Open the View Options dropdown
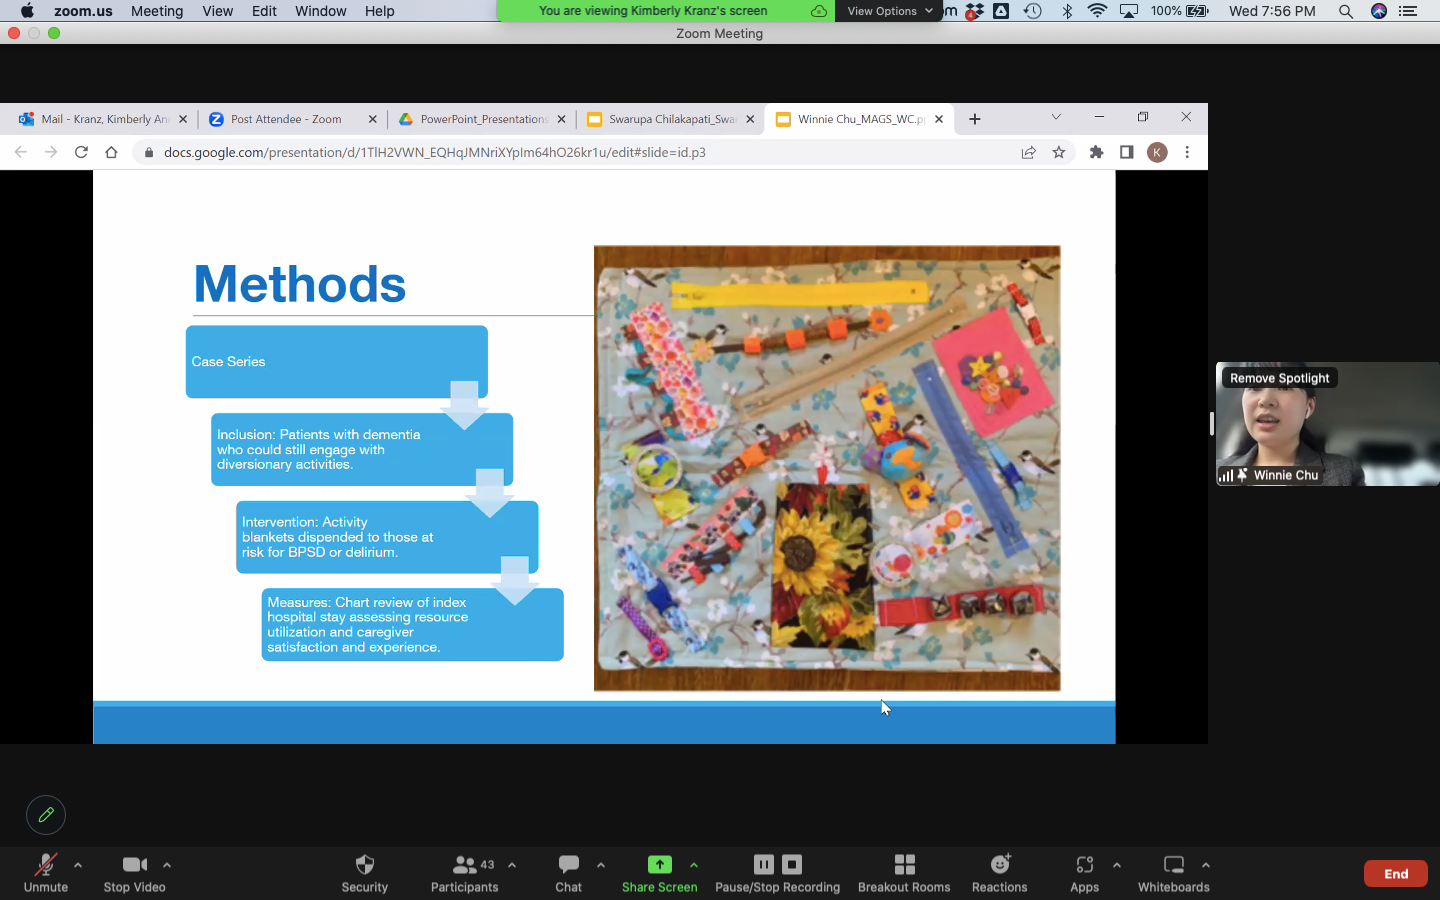 click(x=889, y=11)
